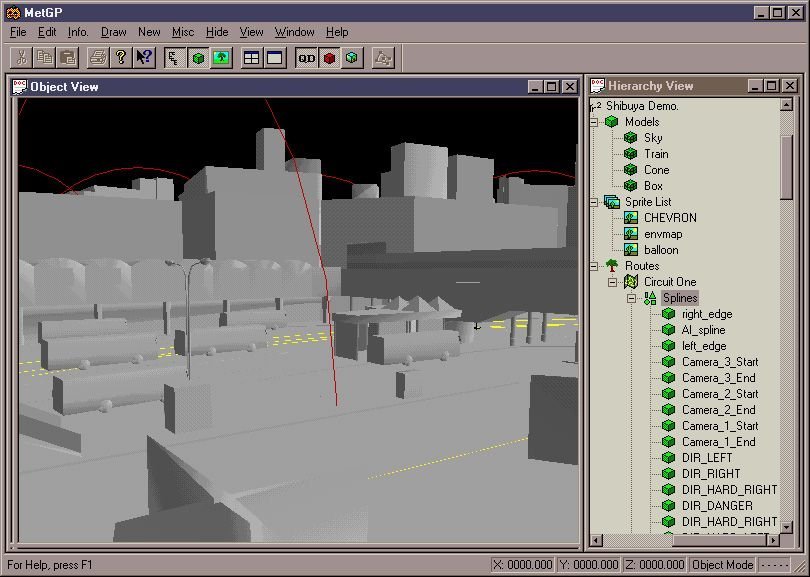This screenshot has width=810, height=577.
Task: Click the greyed triangle shapes toolbar icon
Action: 383,57
